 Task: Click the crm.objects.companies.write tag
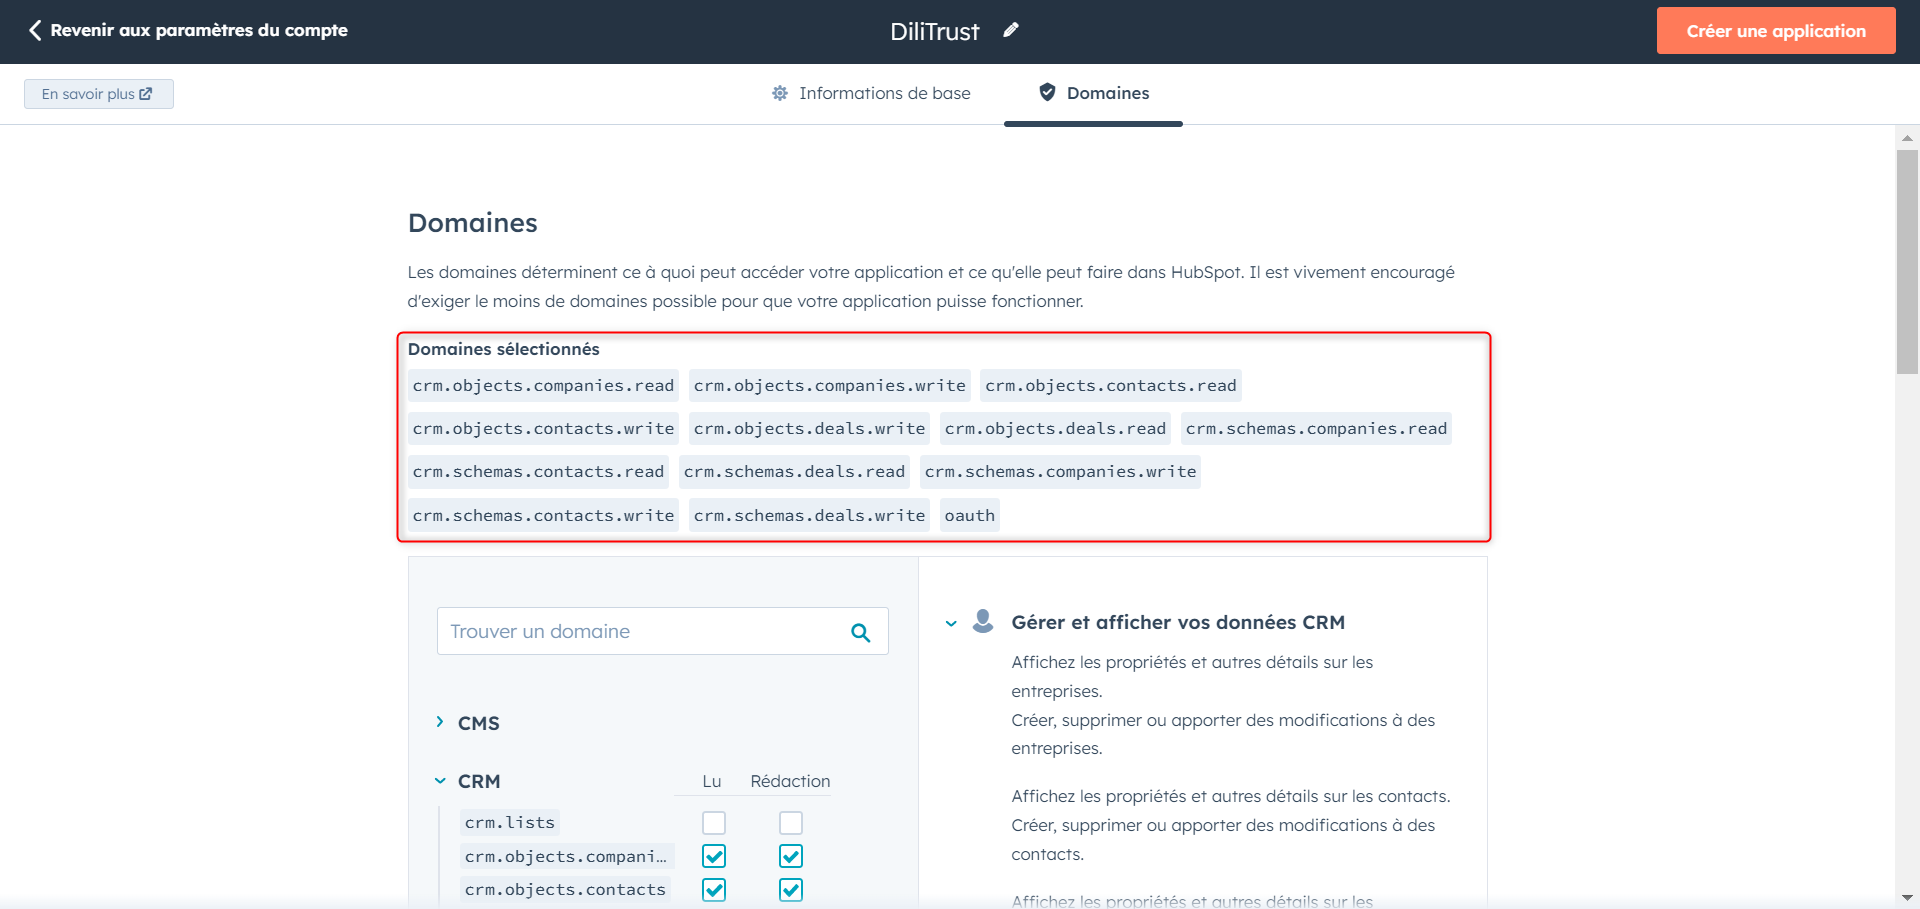click(830, 386)
